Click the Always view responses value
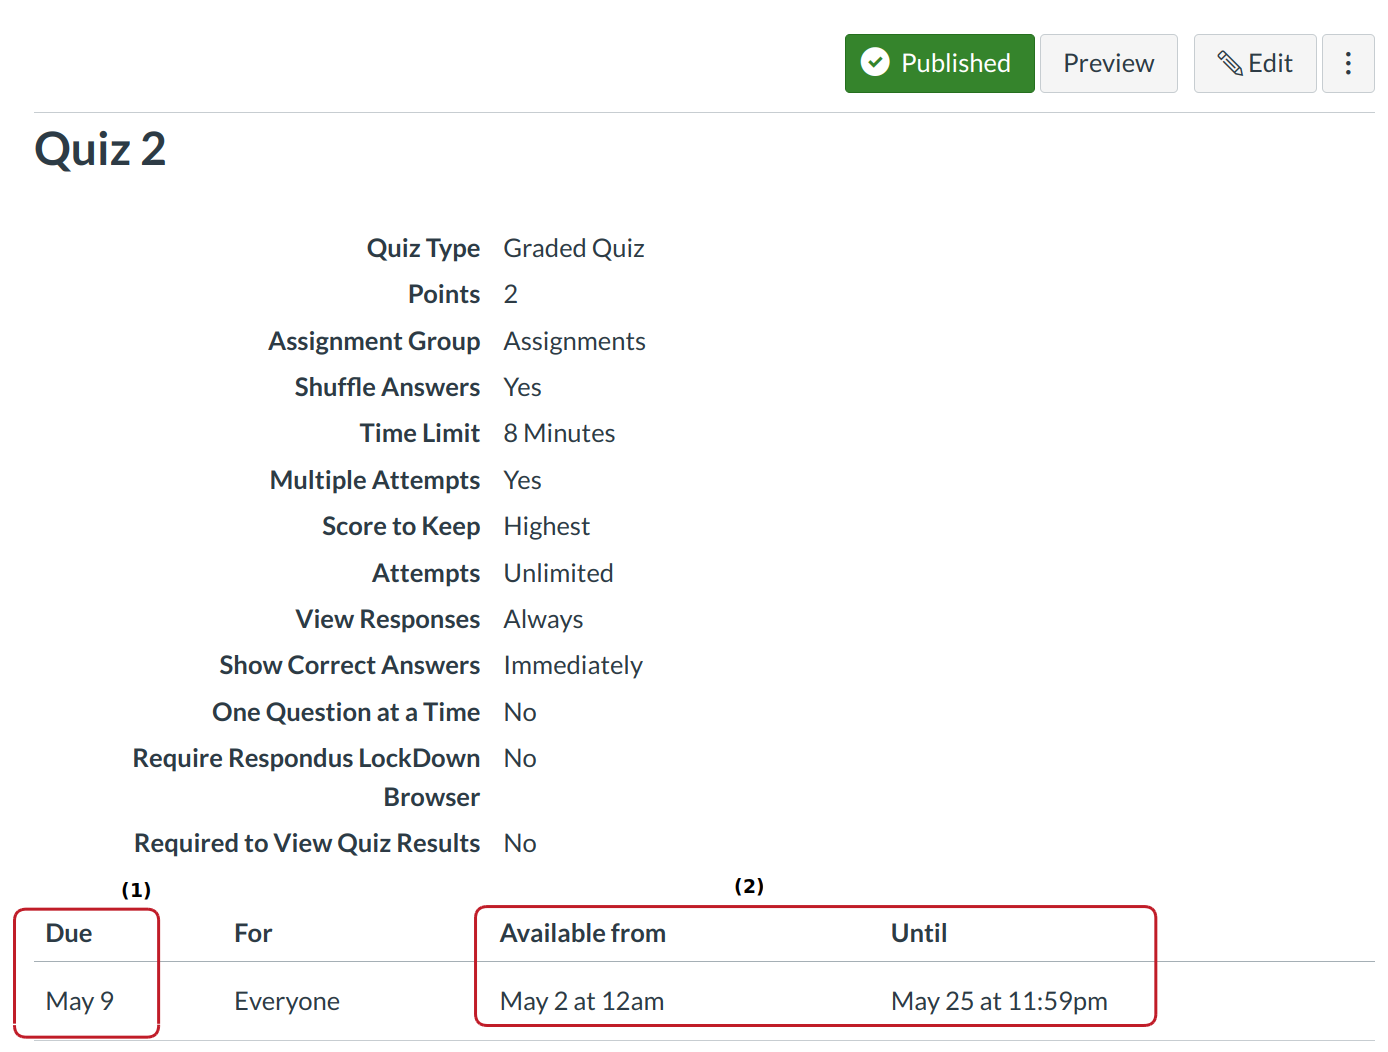Image resolution: width=1388 pixels, height=1052 pixels. coord(543,619)
